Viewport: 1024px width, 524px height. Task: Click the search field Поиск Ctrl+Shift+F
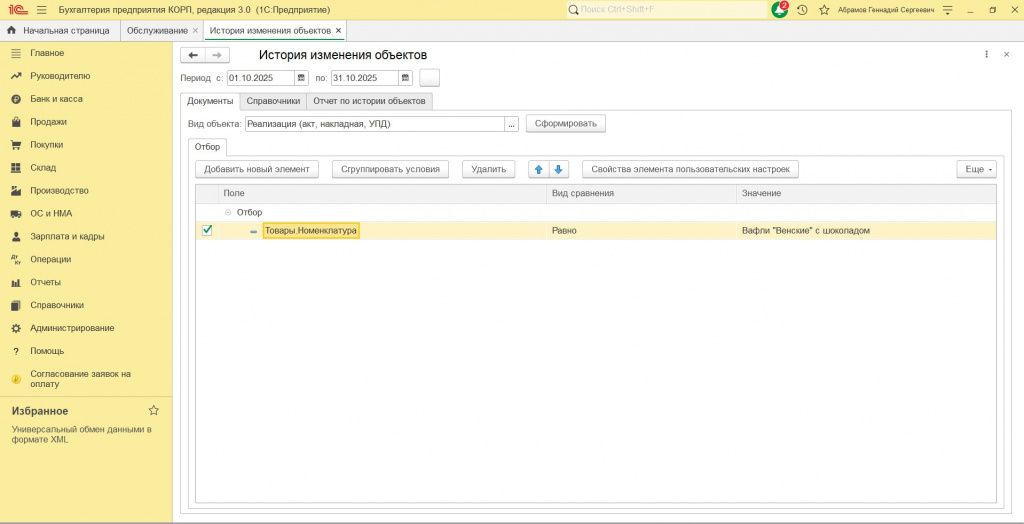(x=671, y=10)
